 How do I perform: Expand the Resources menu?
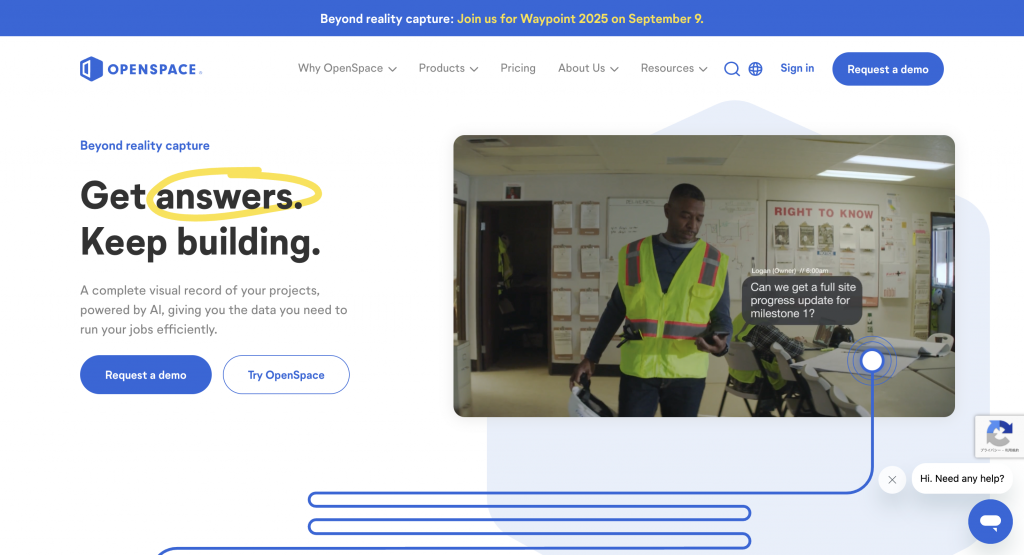click(673, 69)
